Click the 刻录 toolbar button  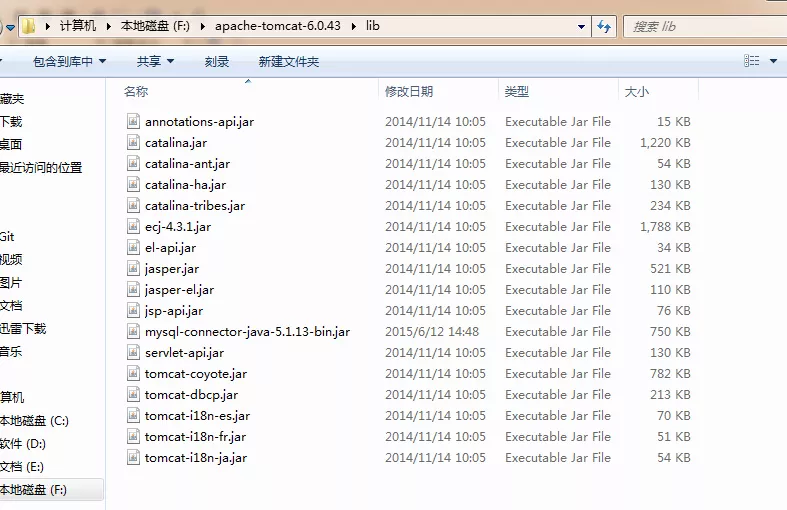[x=217, y=62]
